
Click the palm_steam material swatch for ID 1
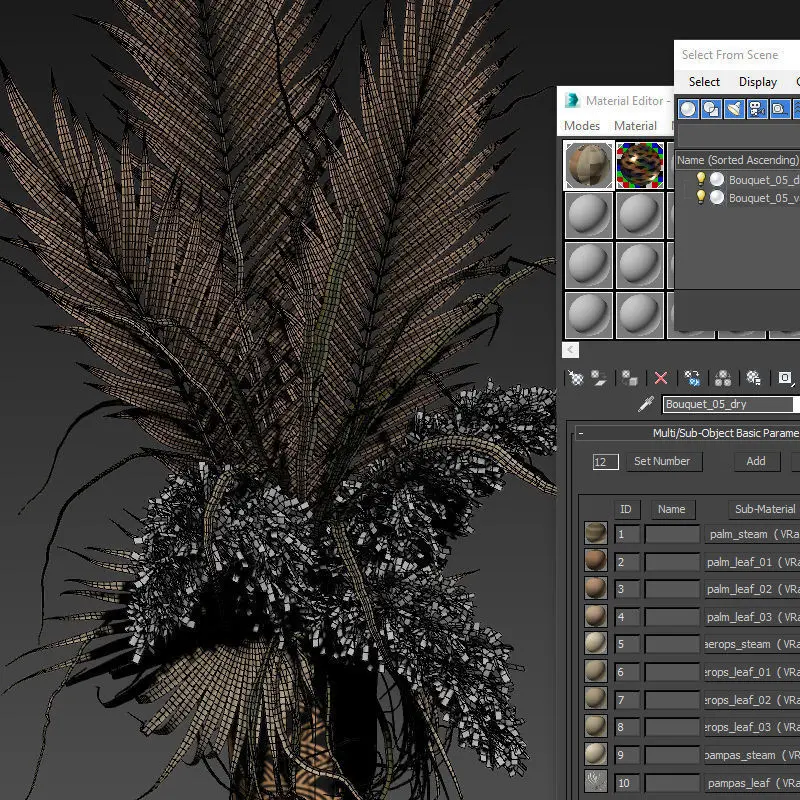(596, 534)
